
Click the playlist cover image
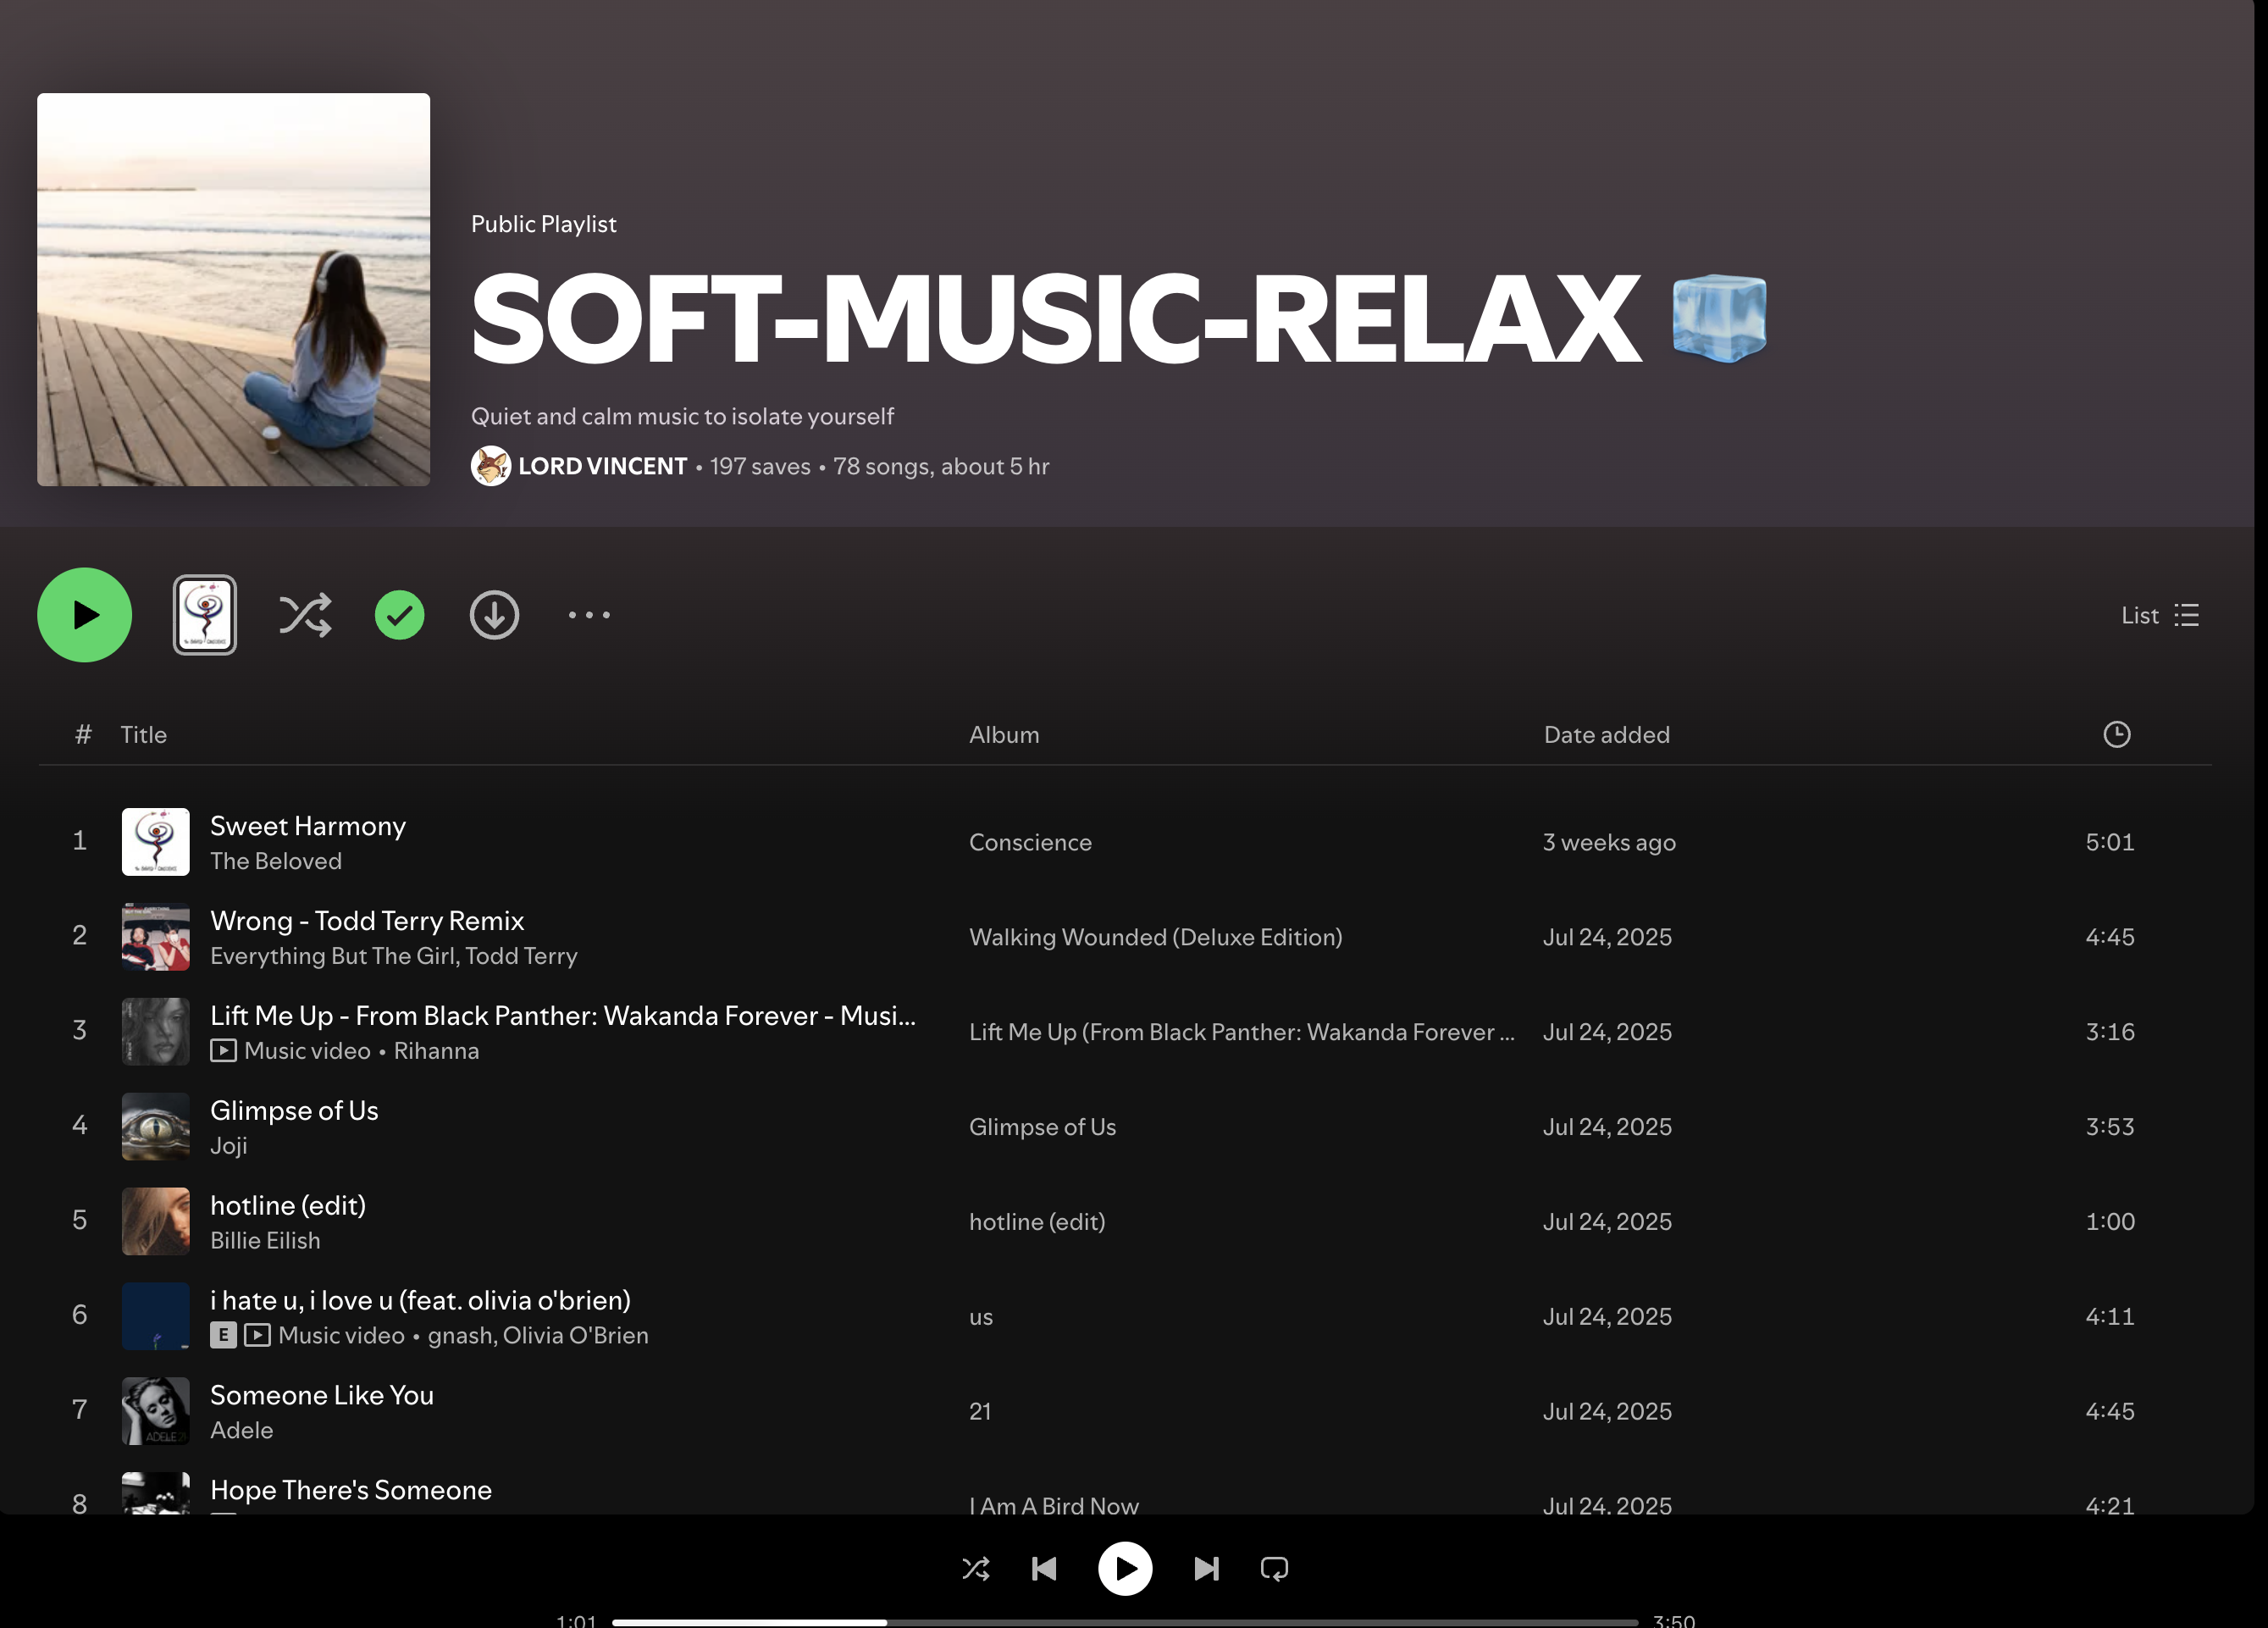[233, 289]
